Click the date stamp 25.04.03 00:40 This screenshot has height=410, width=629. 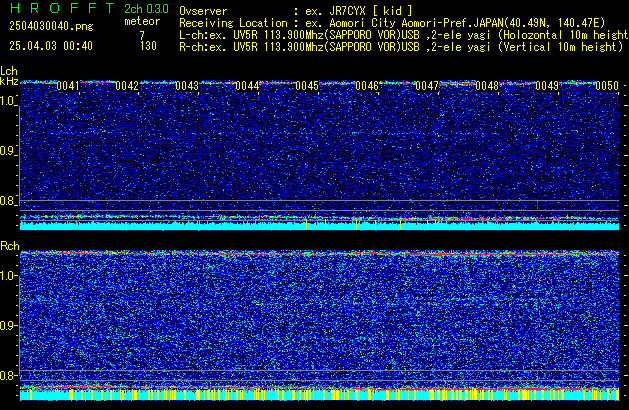pyautogui.click(x=51, y=46)
